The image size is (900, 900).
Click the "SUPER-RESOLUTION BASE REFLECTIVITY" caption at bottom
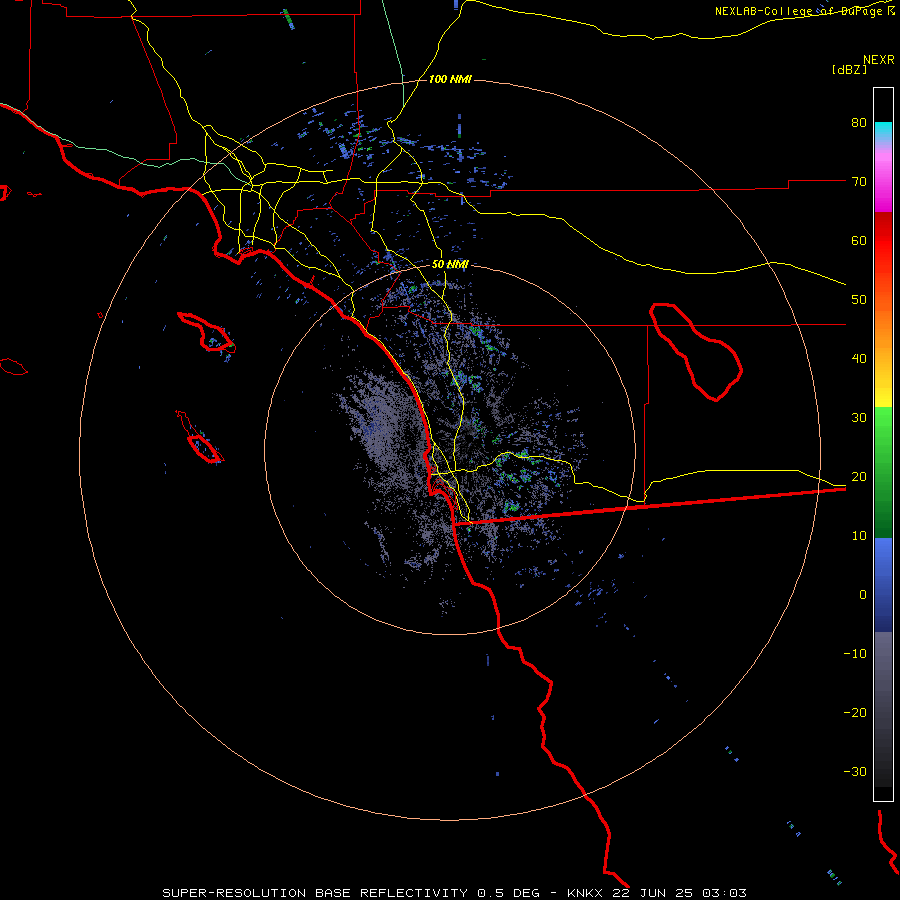[315, 893]
